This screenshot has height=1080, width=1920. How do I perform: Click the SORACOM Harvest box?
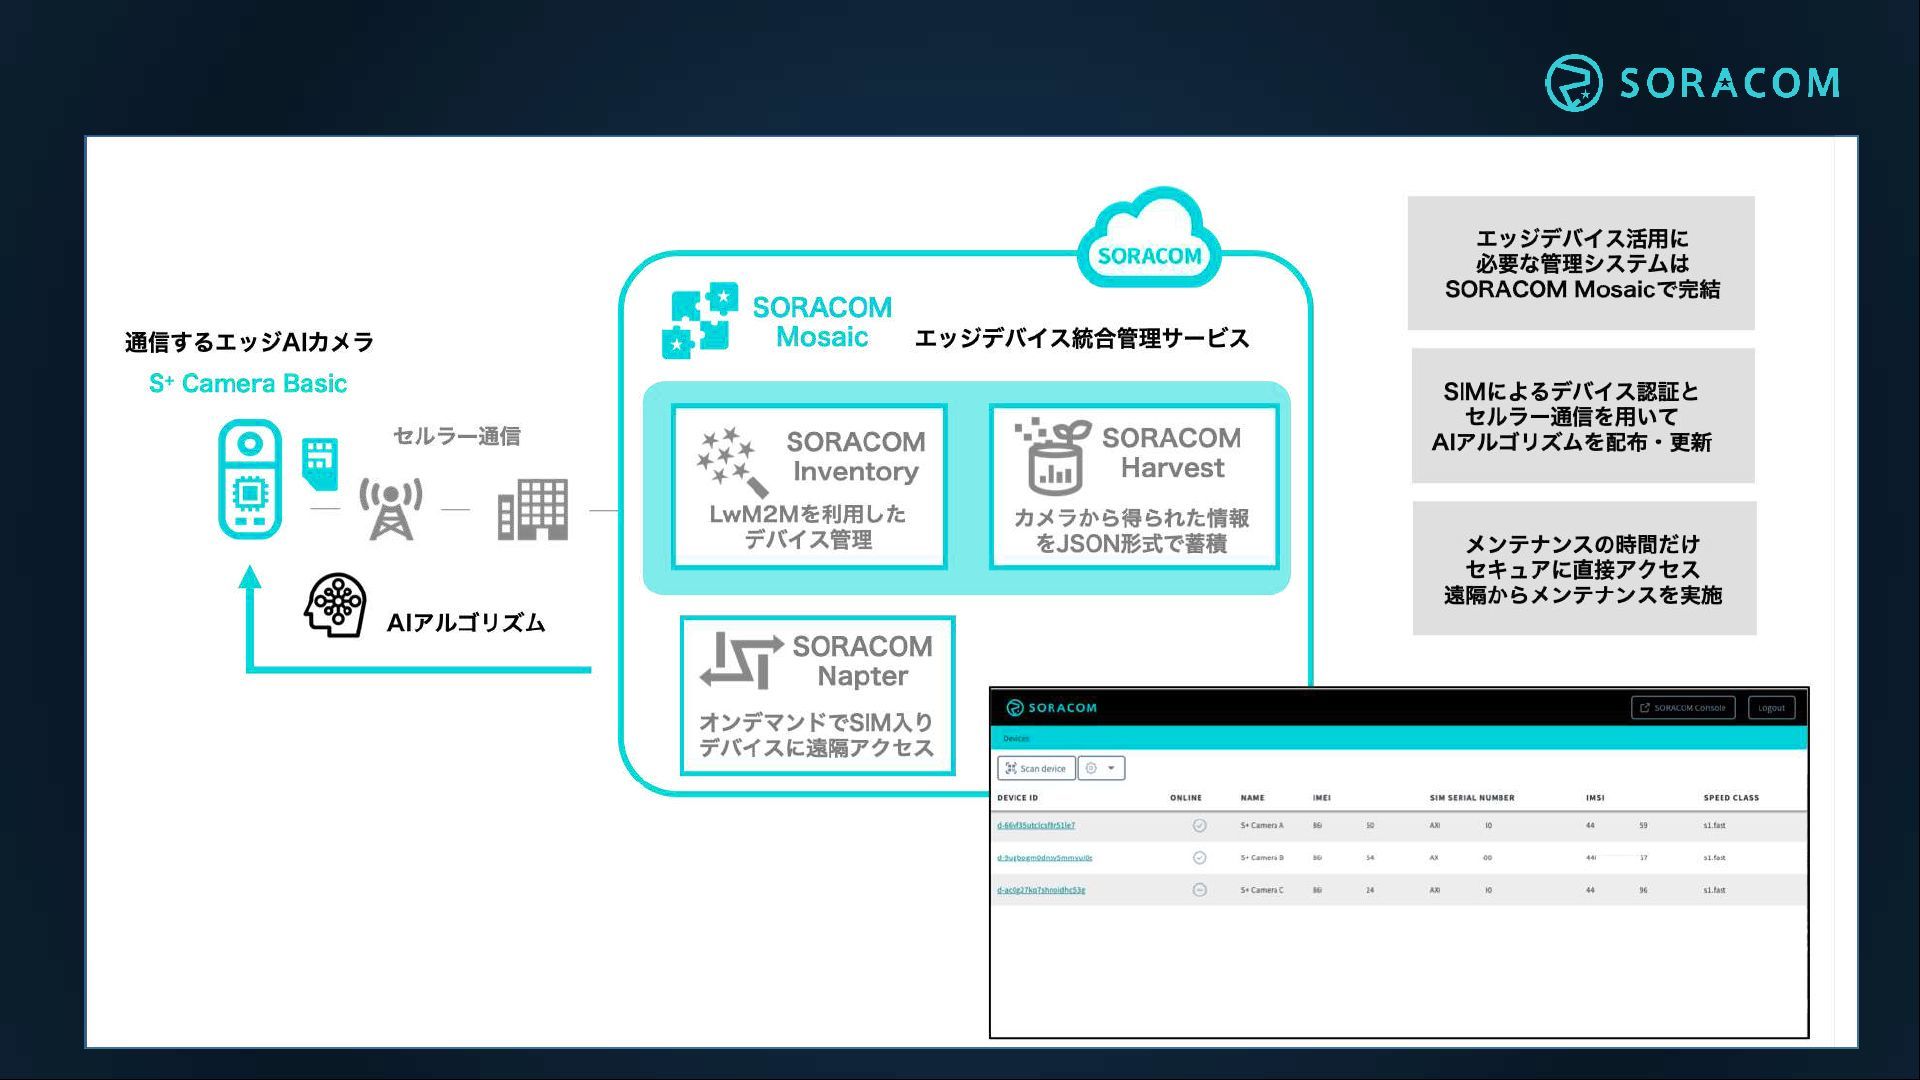[1134, 487]
